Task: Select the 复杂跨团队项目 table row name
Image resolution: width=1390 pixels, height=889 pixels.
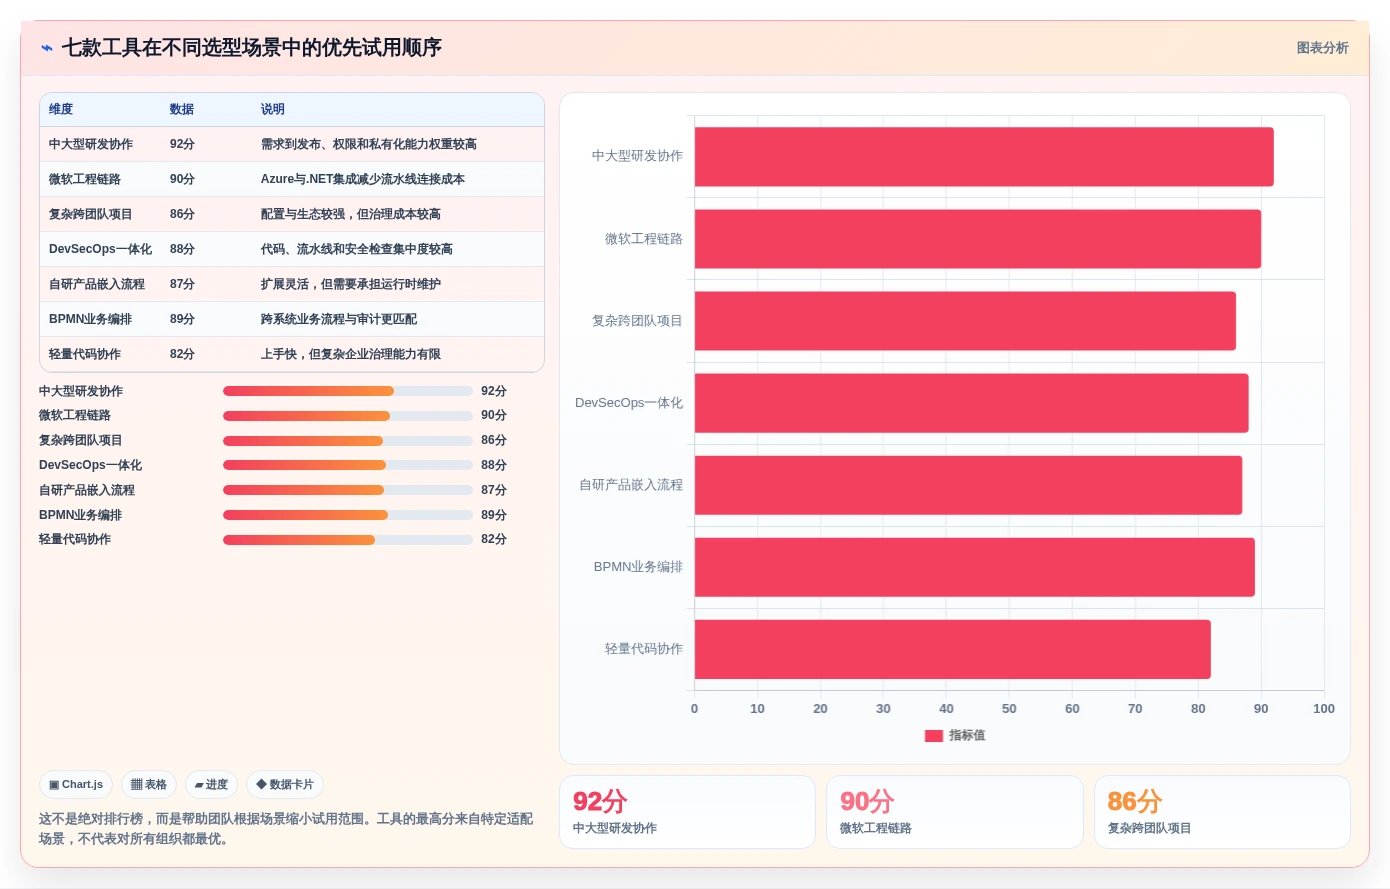Action: pos(91,214)
